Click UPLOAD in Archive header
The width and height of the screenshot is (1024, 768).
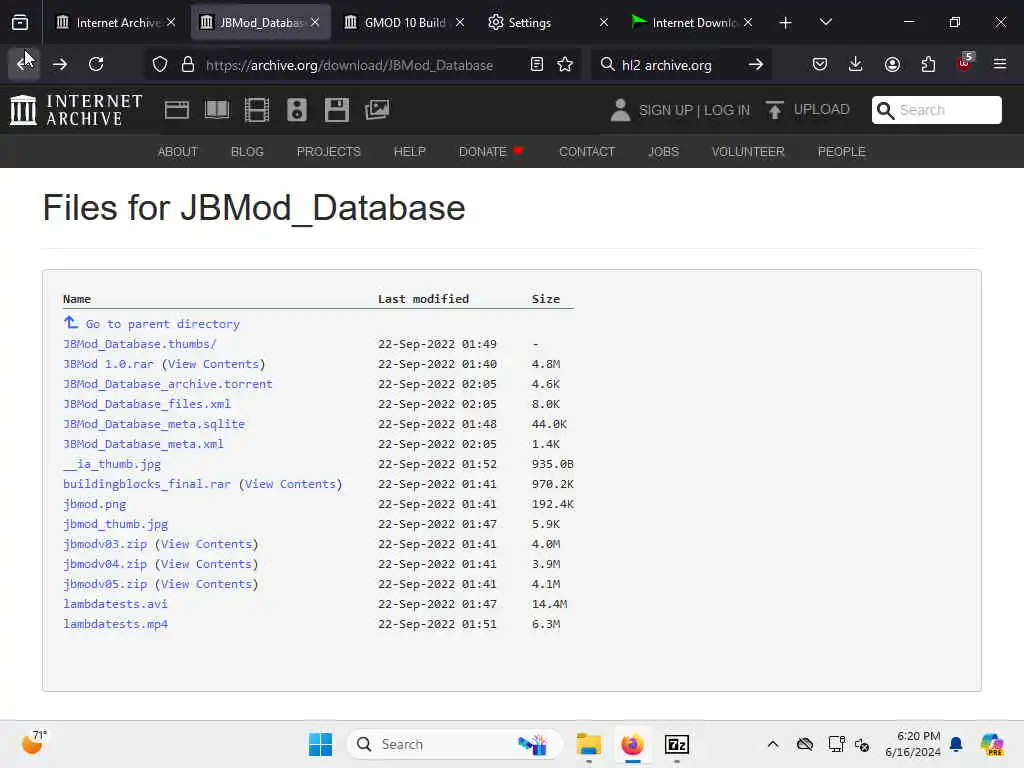click(x=808, y=110)
